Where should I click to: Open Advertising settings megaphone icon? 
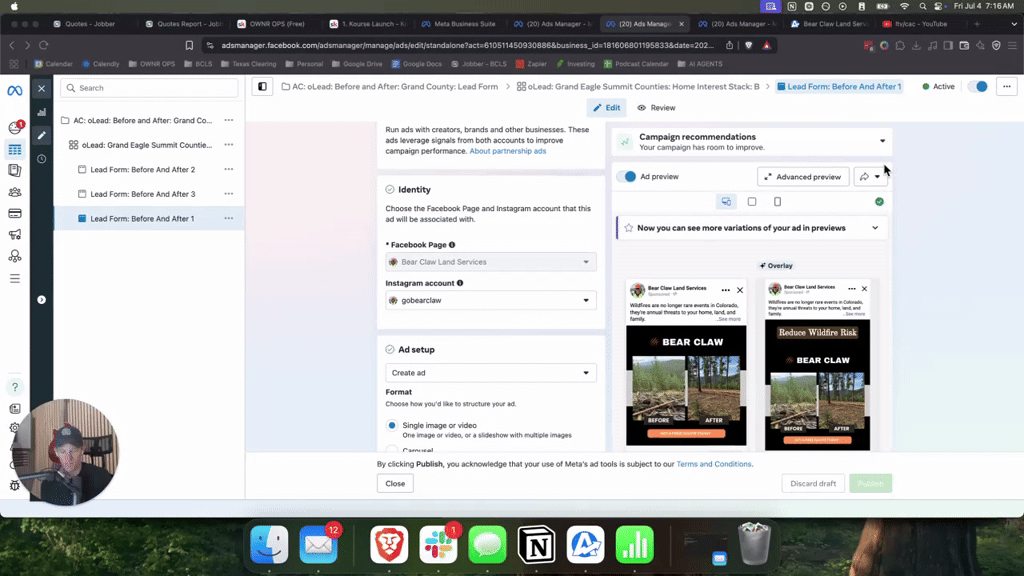[x=14, y=234]
